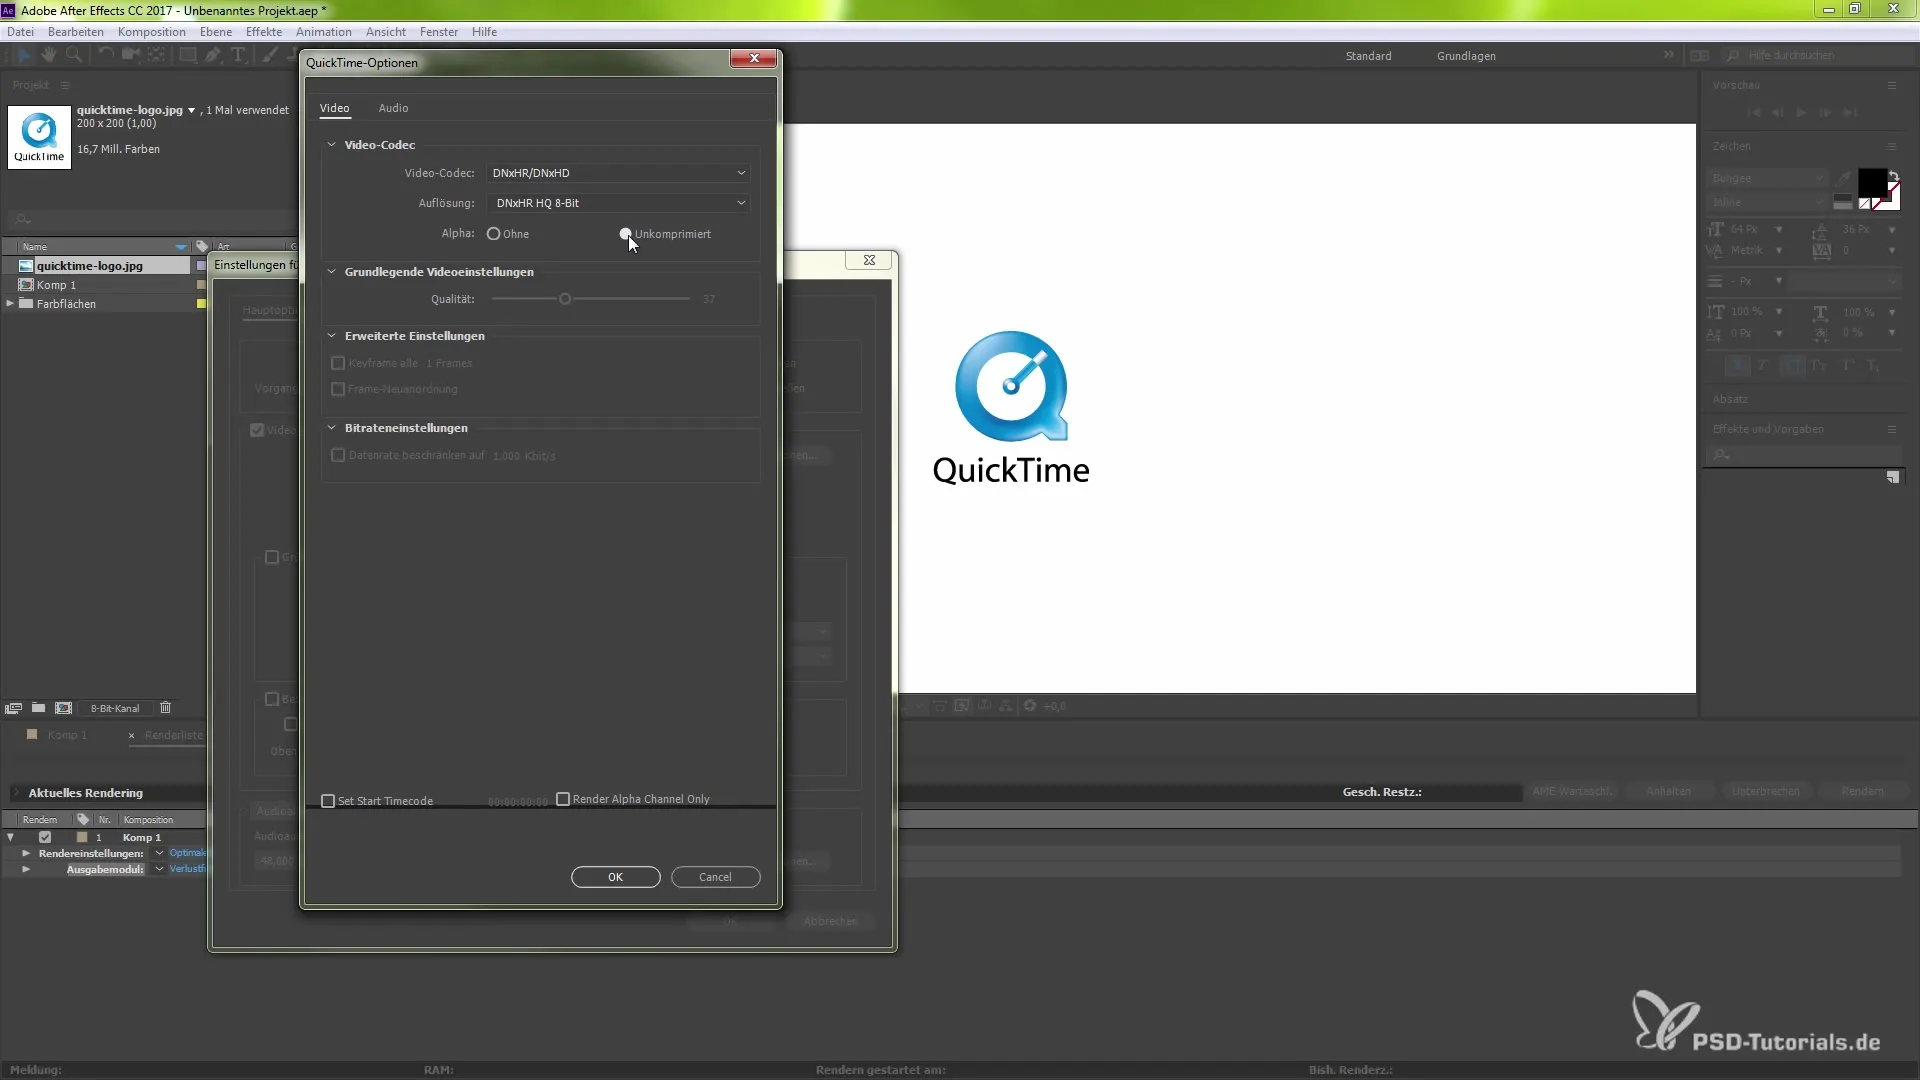Click the Interpret Footage icon in Project panel
This screenshot has height=1080, width=1920.
point(13,708)
